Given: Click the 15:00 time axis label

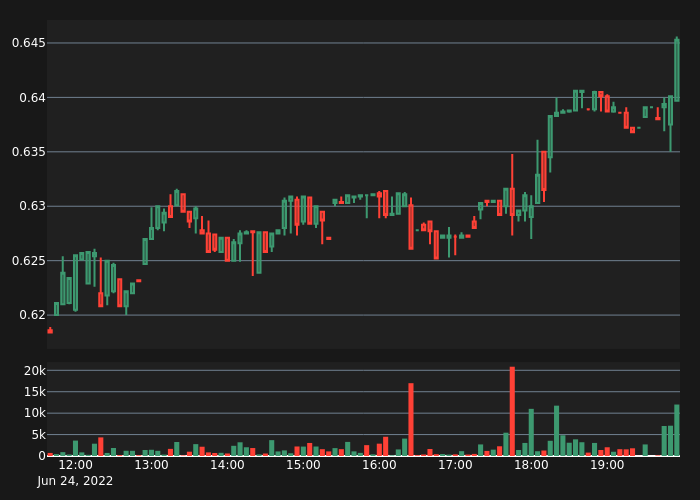Looking at the screenshot, I should pos(303,465).
